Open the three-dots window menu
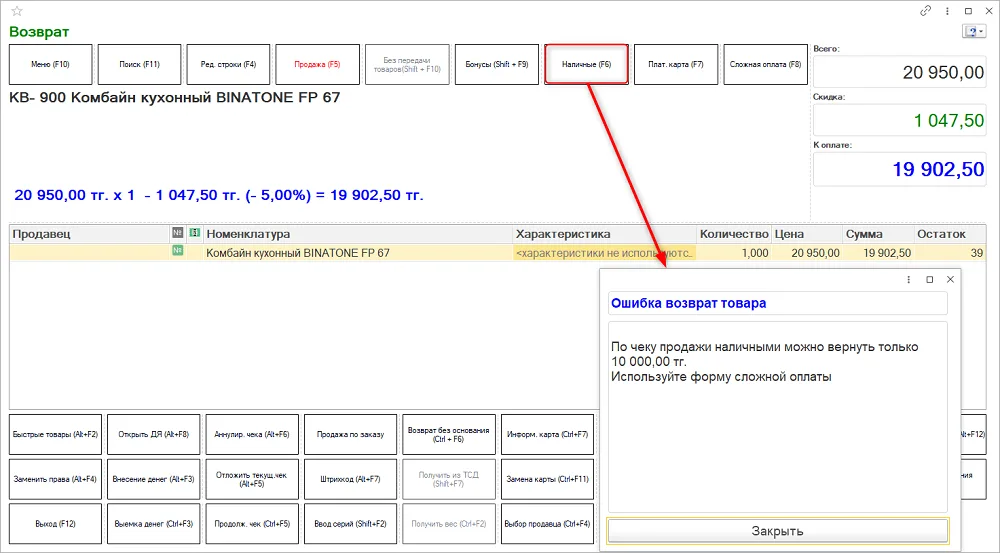Screen dimensions: 1000x553 point(948,11)
